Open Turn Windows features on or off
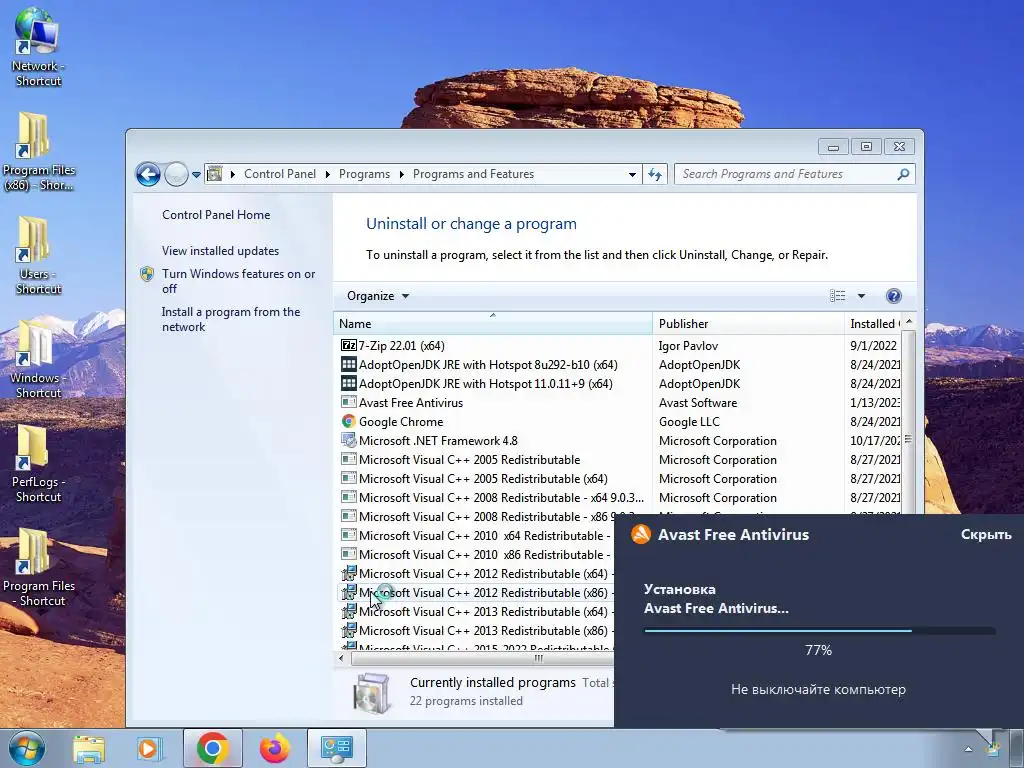Screen dimensions: 1024x768 click(238, 281)
